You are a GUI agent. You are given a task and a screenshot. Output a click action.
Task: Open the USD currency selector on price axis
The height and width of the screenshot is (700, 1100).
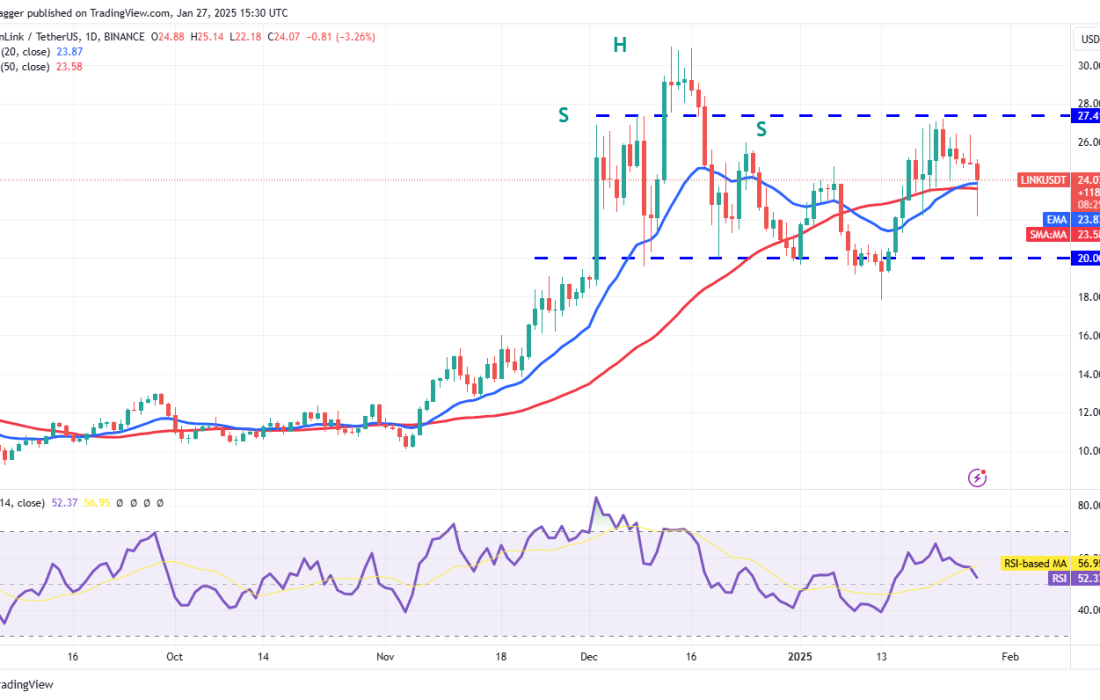pos(1088,39)
